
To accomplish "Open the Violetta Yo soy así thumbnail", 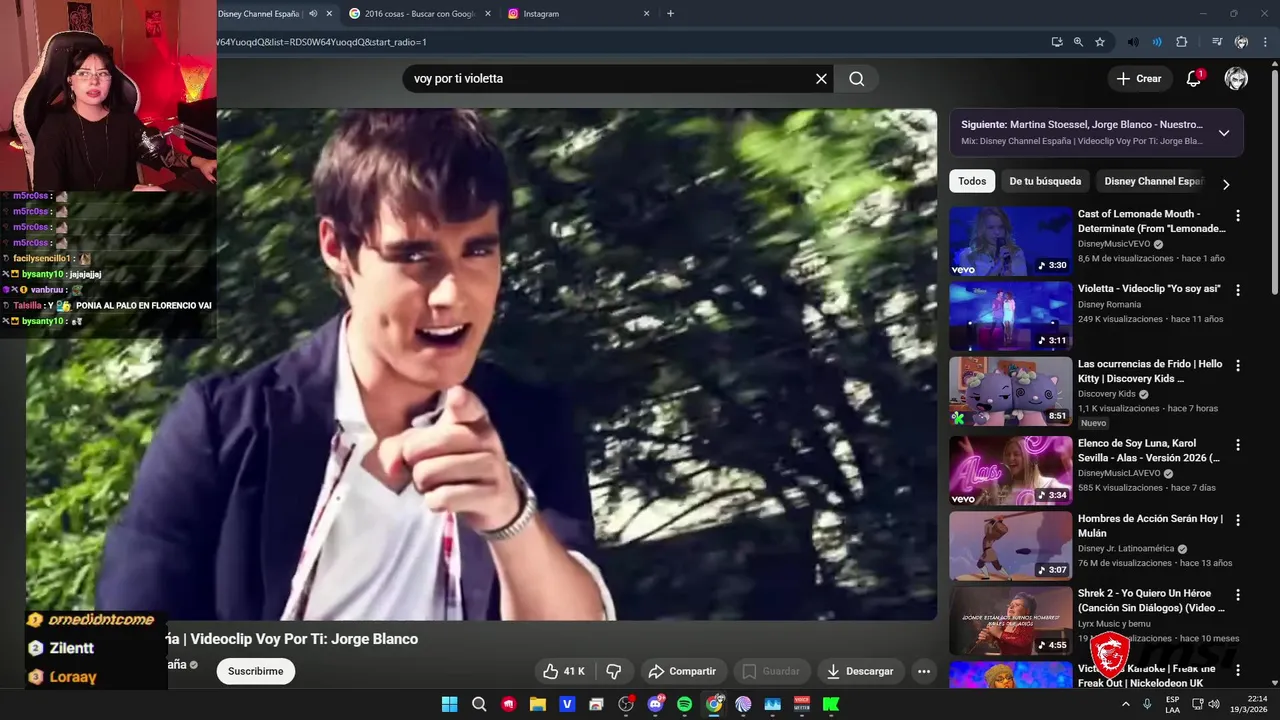I will point(1010,316).
